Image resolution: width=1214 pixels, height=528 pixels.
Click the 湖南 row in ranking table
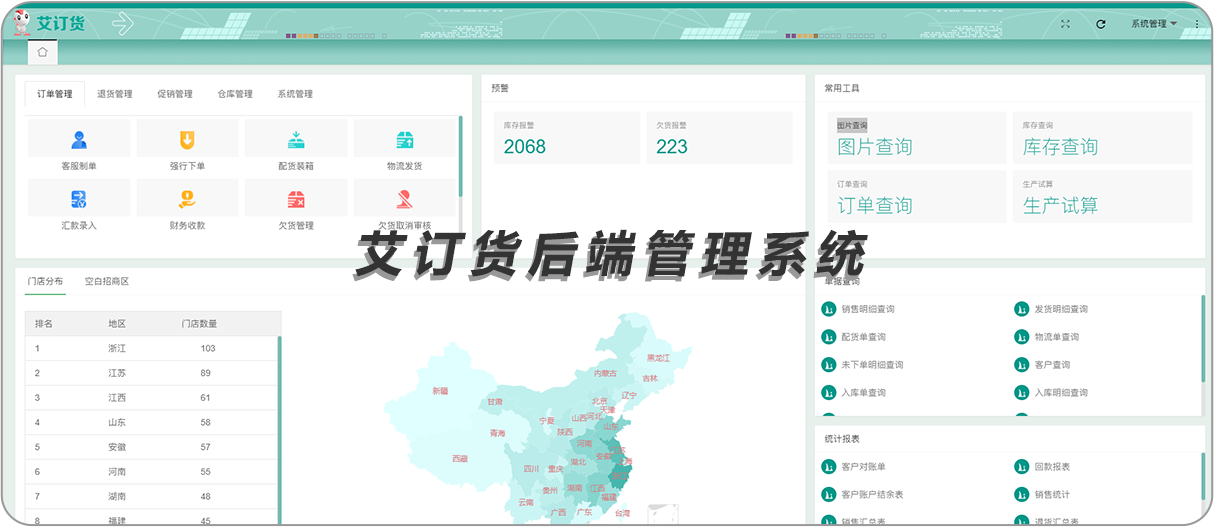click(152, 497)
